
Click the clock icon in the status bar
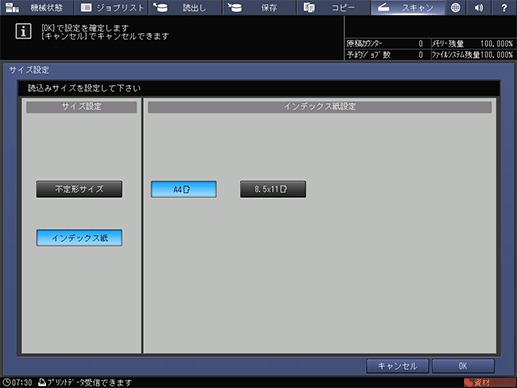click(6, 382)
